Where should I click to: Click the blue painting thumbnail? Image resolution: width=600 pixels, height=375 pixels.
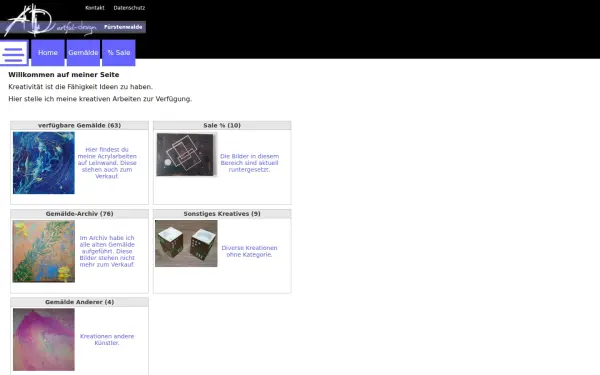point(44,163)
